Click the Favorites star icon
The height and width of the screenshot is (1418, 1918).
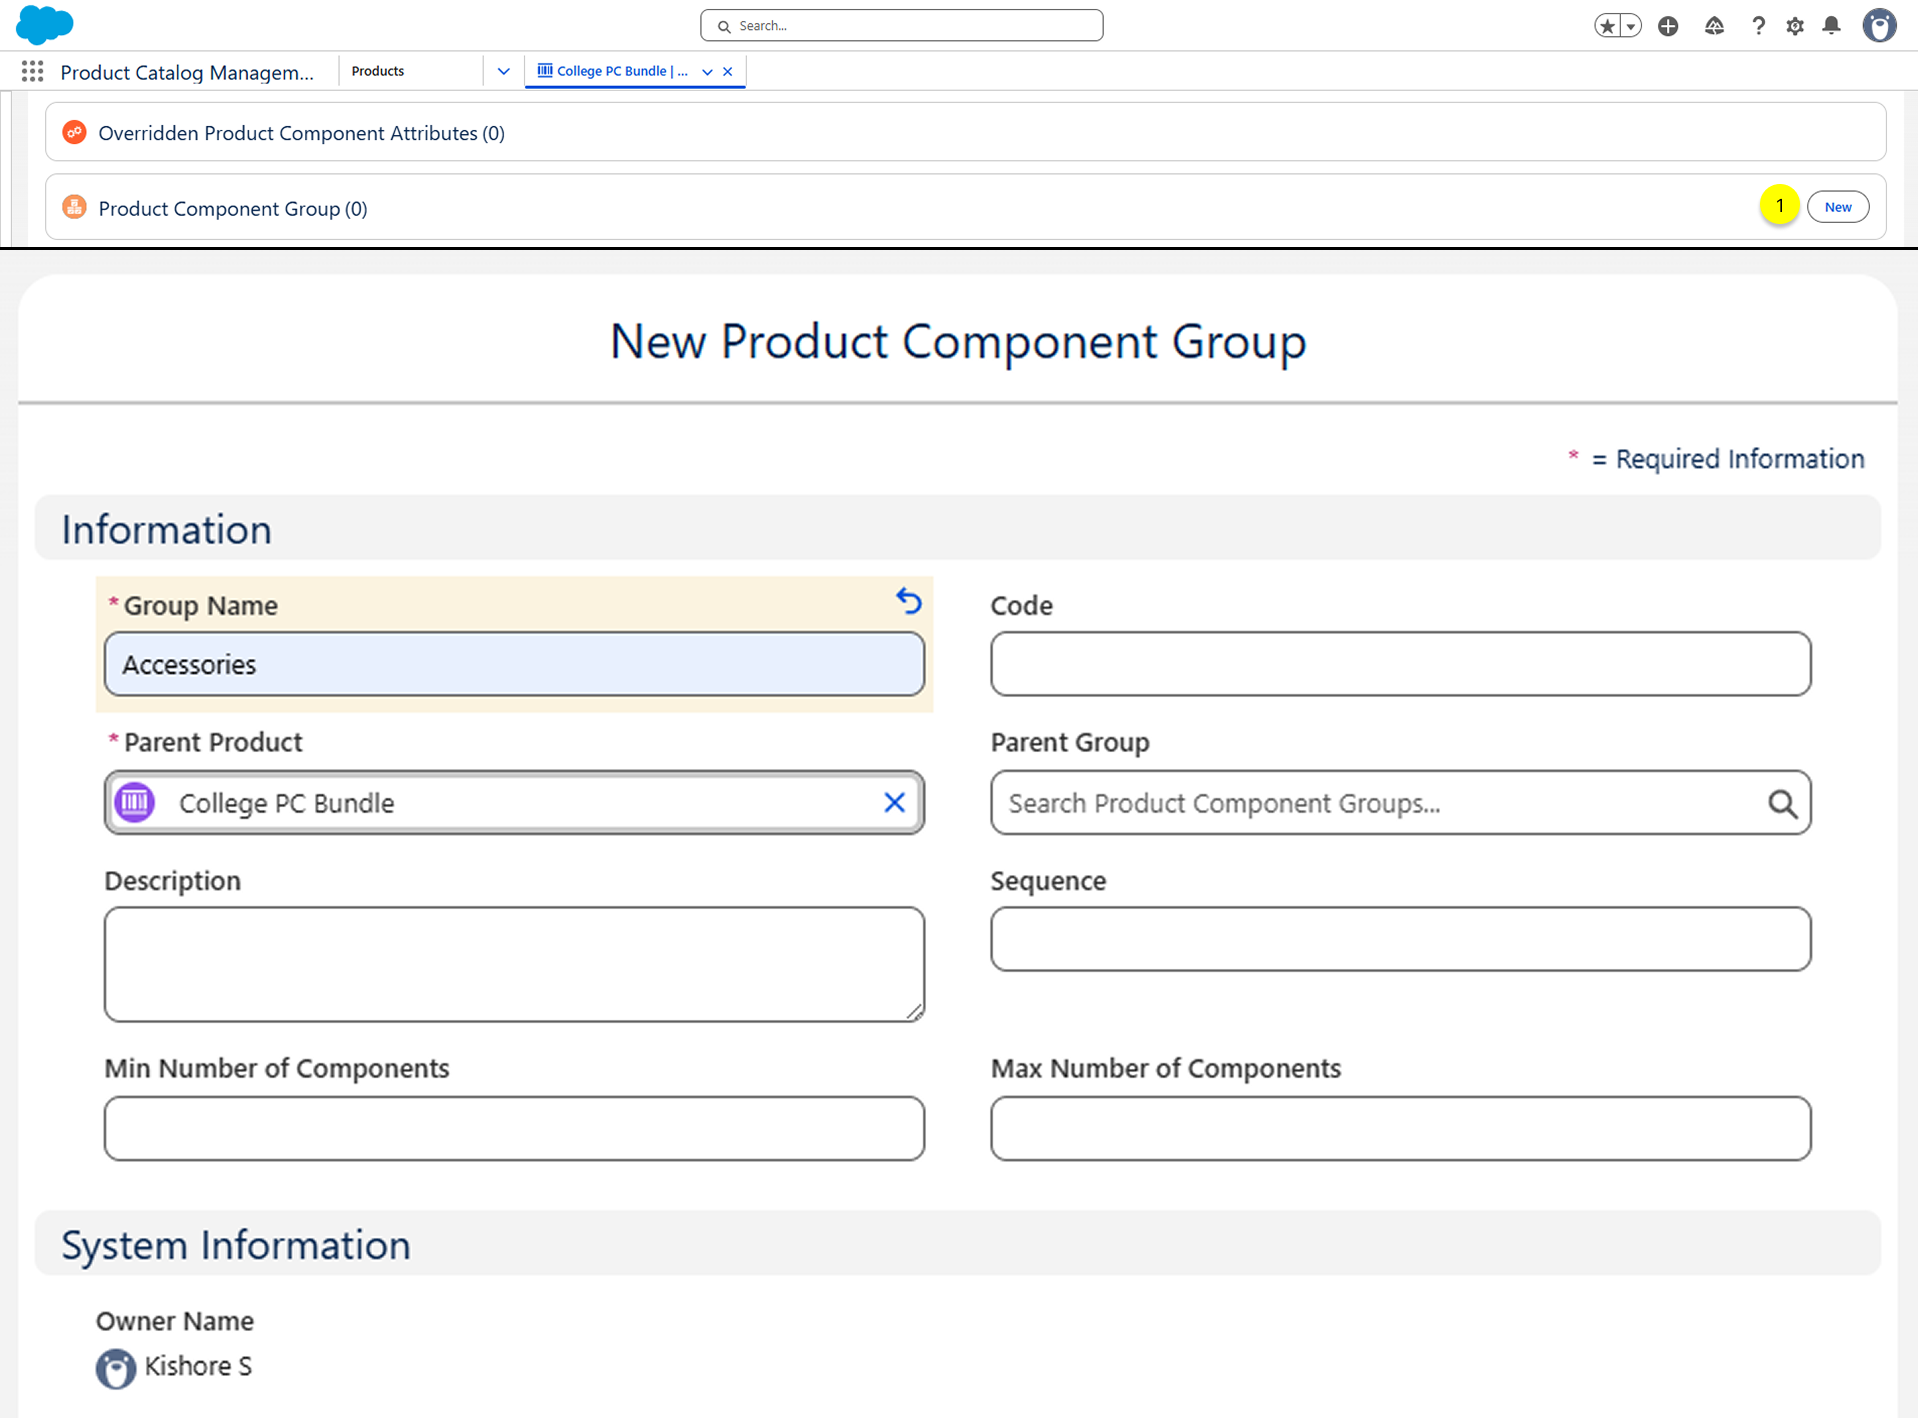[x=1606, y=26]
